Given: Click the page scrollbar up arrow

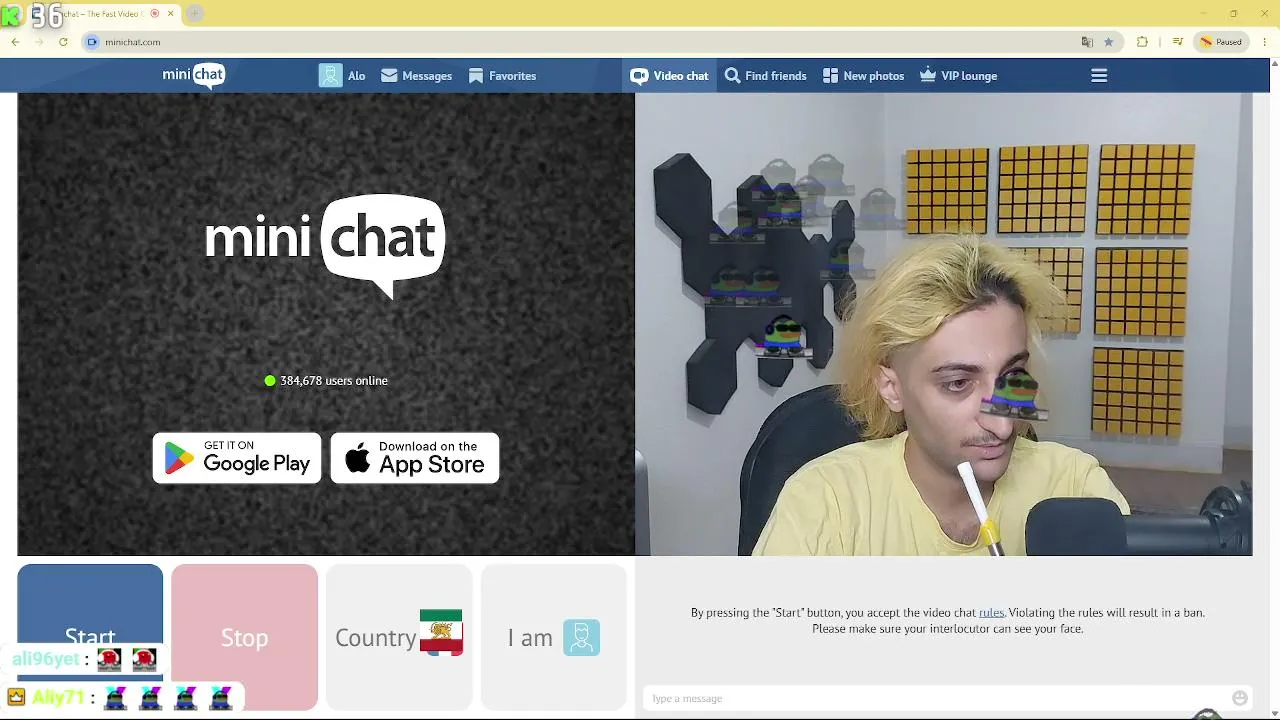Looking at the screenshot, I should 1273,65.
